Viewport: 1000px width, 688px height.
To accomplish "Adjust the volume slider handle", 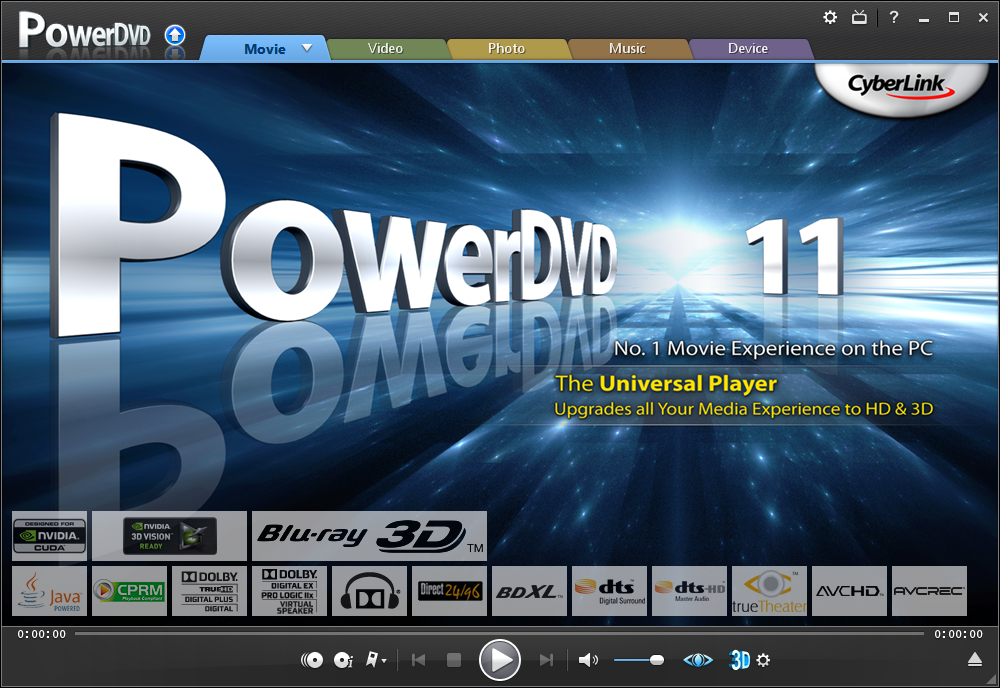I will pyautogui.click(x=657, y=660).
